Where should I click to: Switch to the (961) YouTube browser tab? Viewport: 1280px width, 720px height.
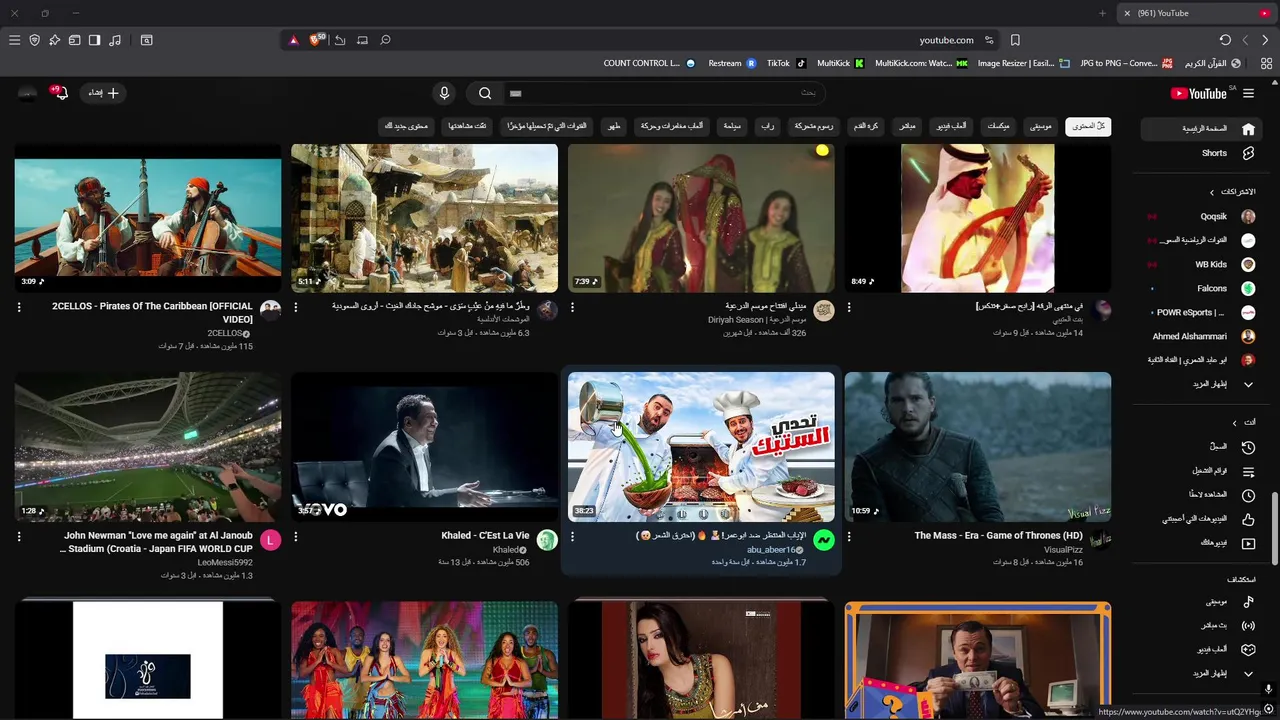1195,13
